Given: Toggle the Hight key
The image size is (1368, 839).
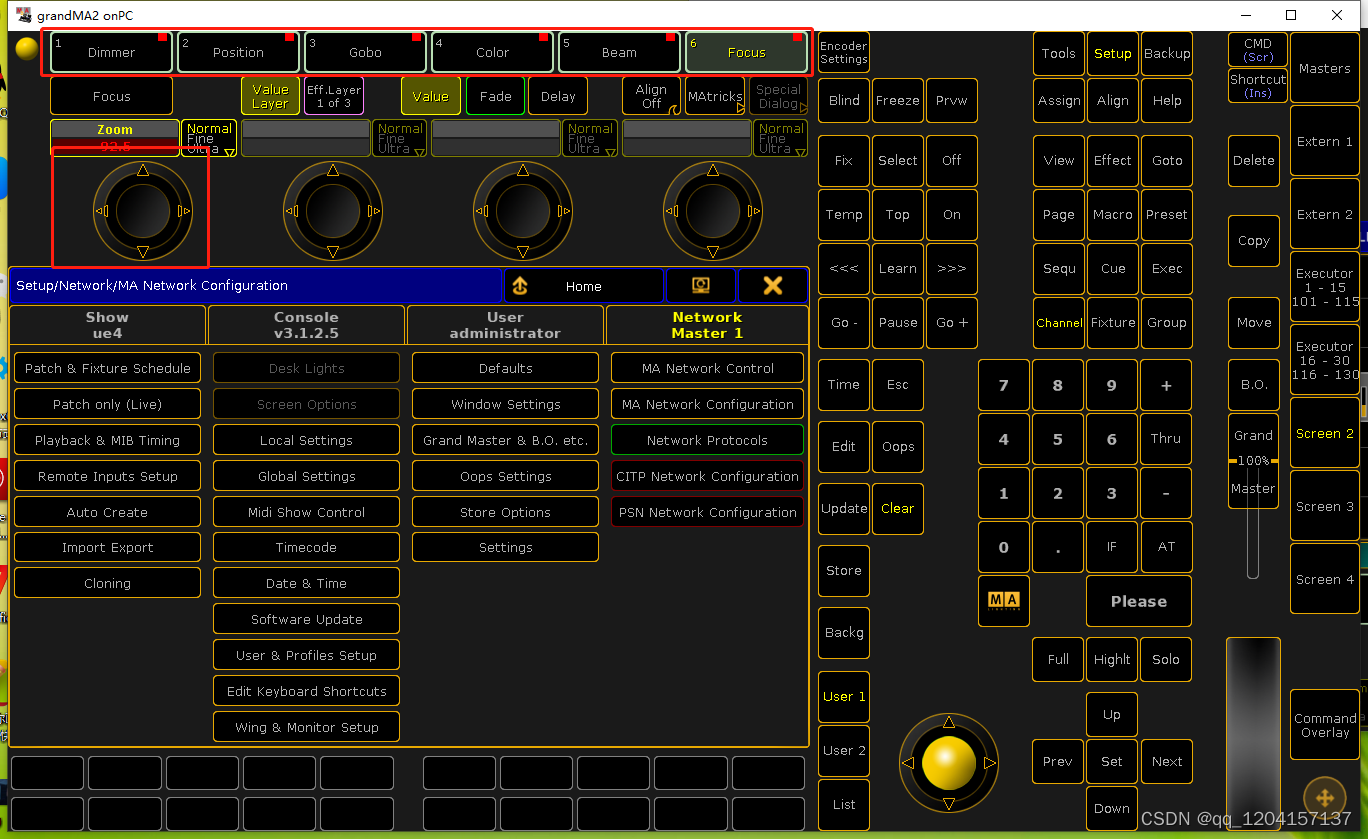Looking at the screenshot, I should [1112, 659].
